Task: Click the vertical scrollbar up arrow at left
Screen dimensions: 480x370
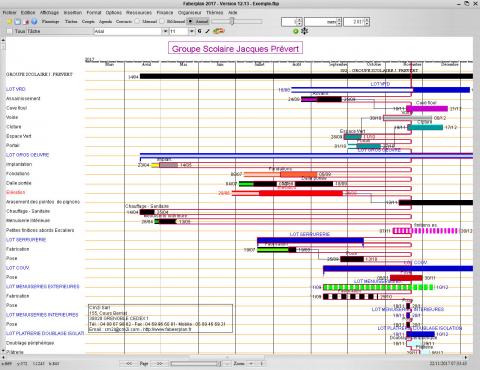Action: coord(3,39)
